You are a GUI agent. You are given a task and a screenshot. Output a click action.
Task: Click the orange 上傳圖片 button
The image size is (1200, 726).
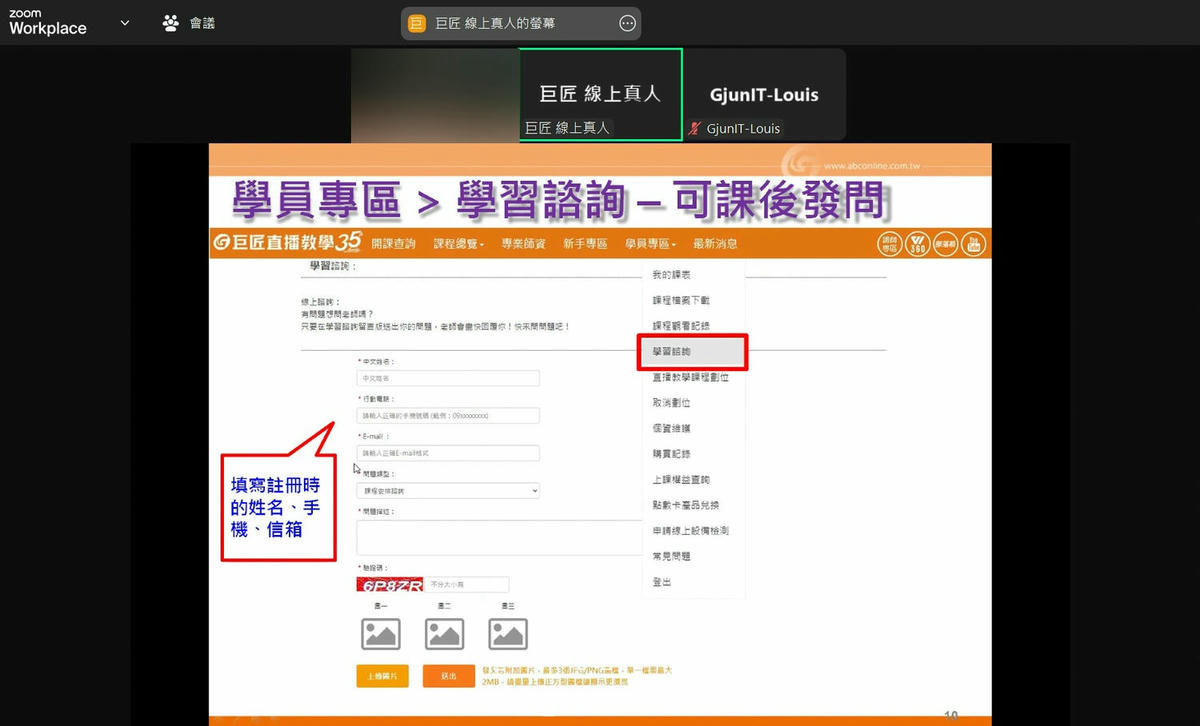(383, 676)
